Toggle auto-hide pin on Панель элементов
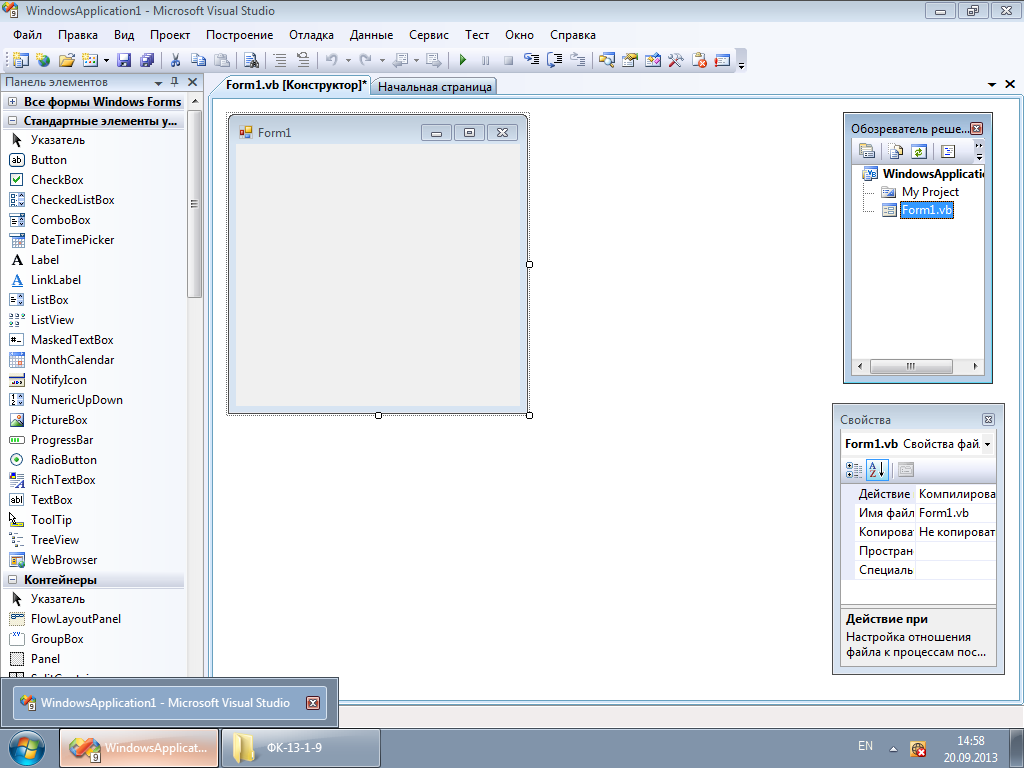This screenshot has width=1024, height=768. coord(174,82)
